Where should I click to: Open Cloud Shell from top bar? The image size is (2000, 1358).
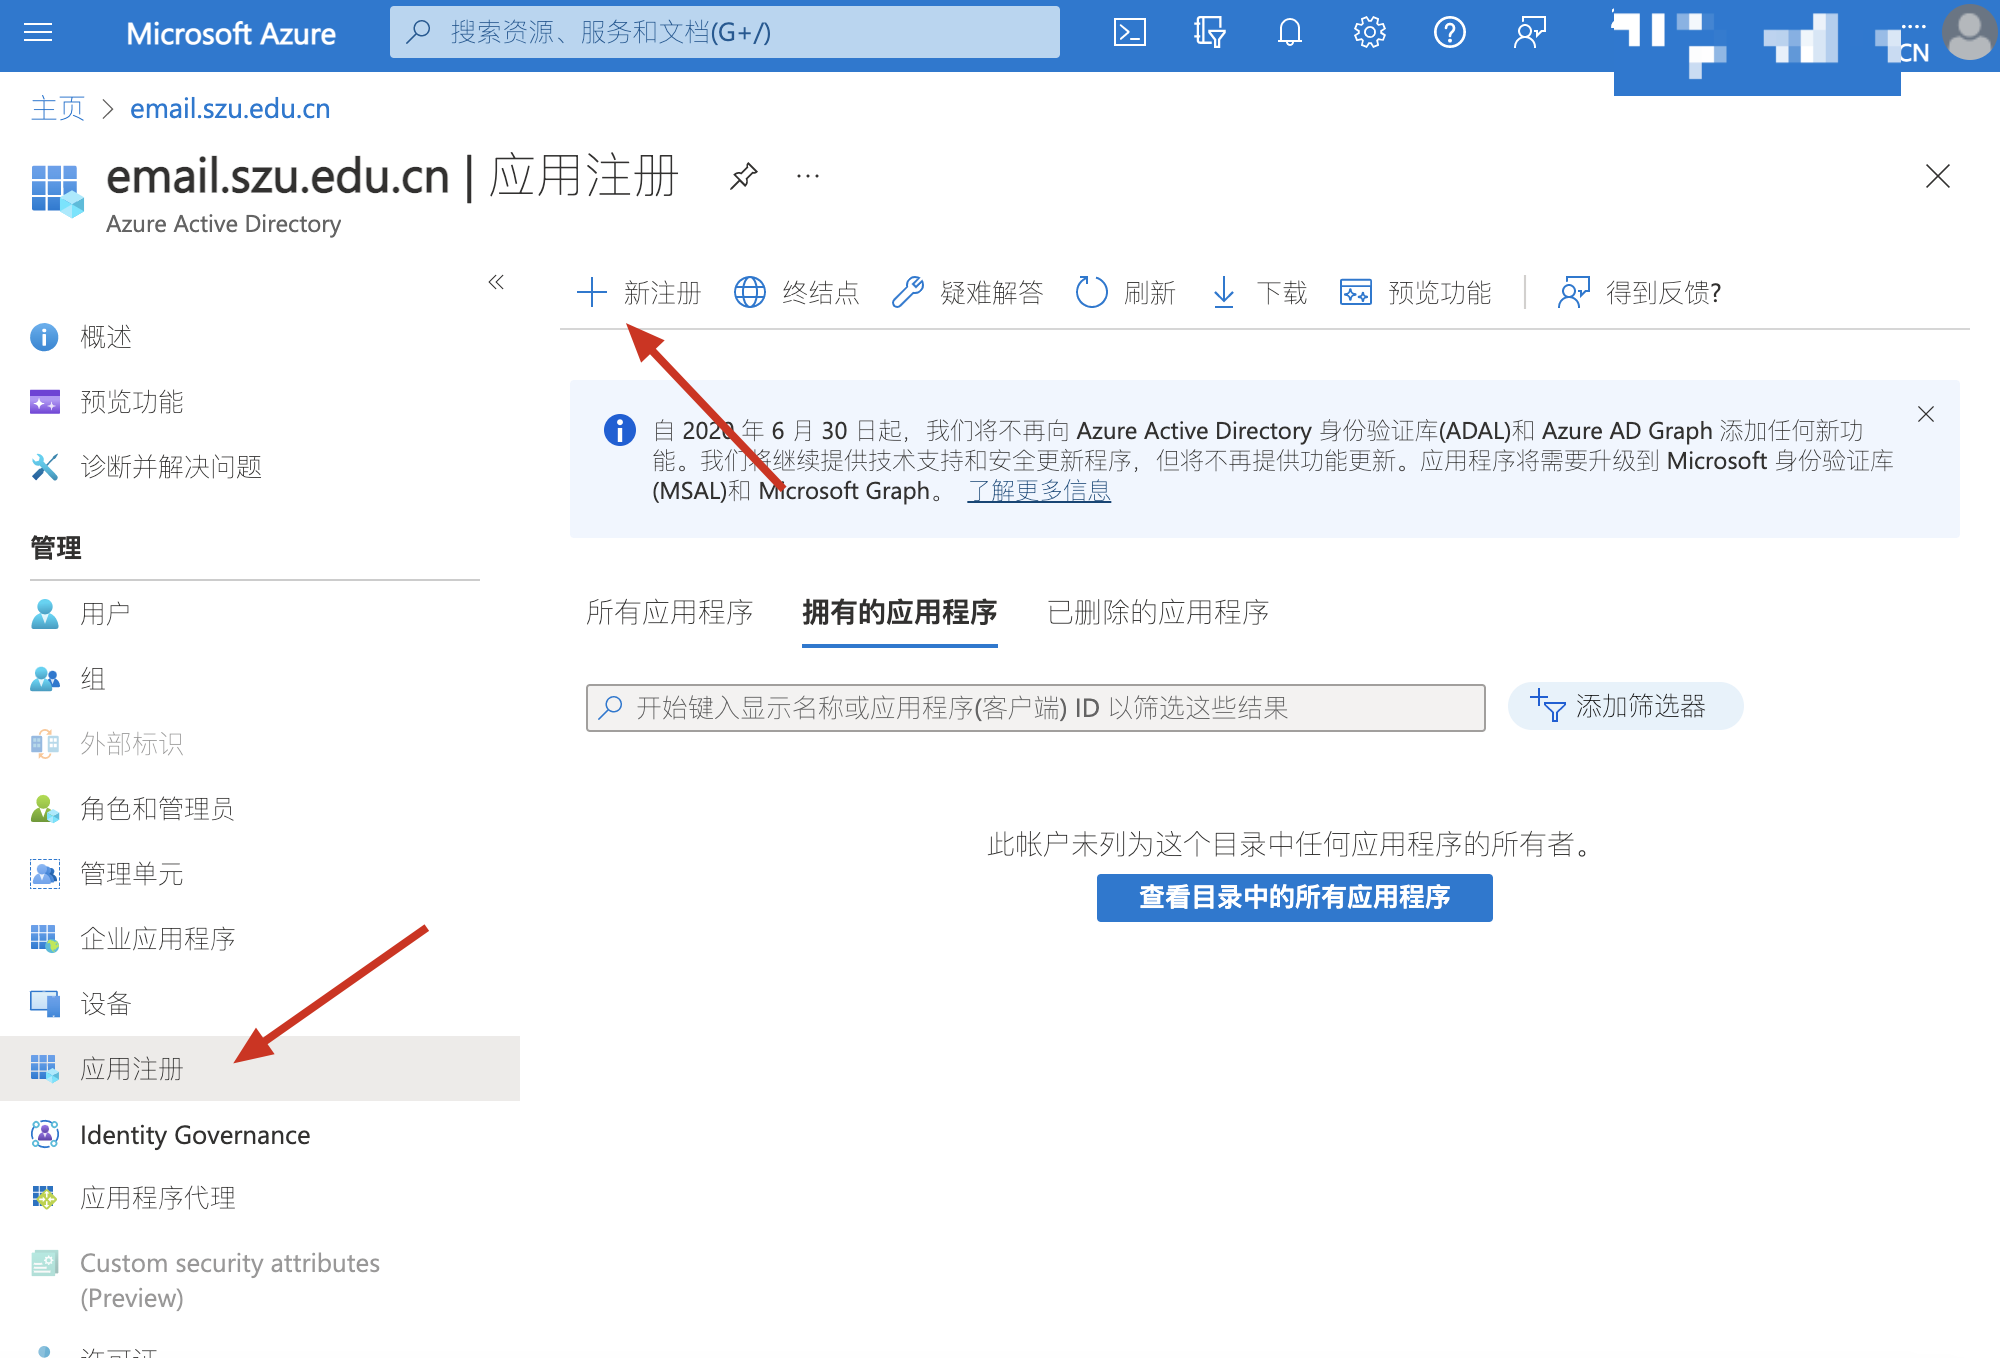click(x=1129, y=33)
